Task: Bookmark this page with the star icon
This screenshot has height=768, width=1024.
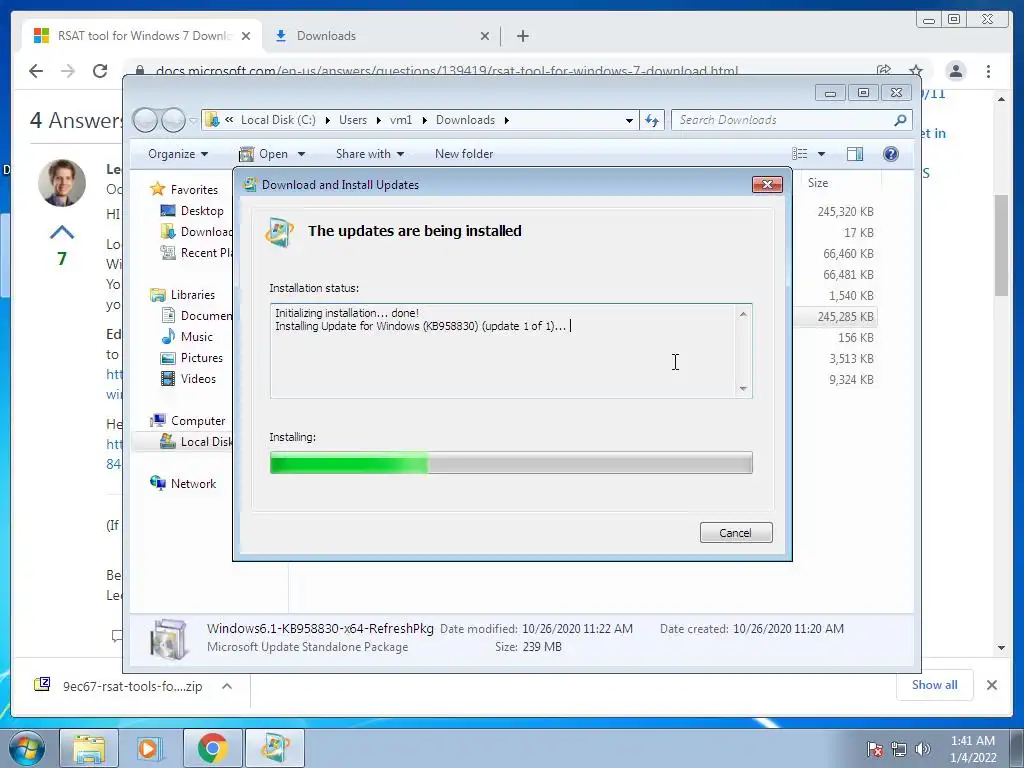Action: [x=916, y=71]
